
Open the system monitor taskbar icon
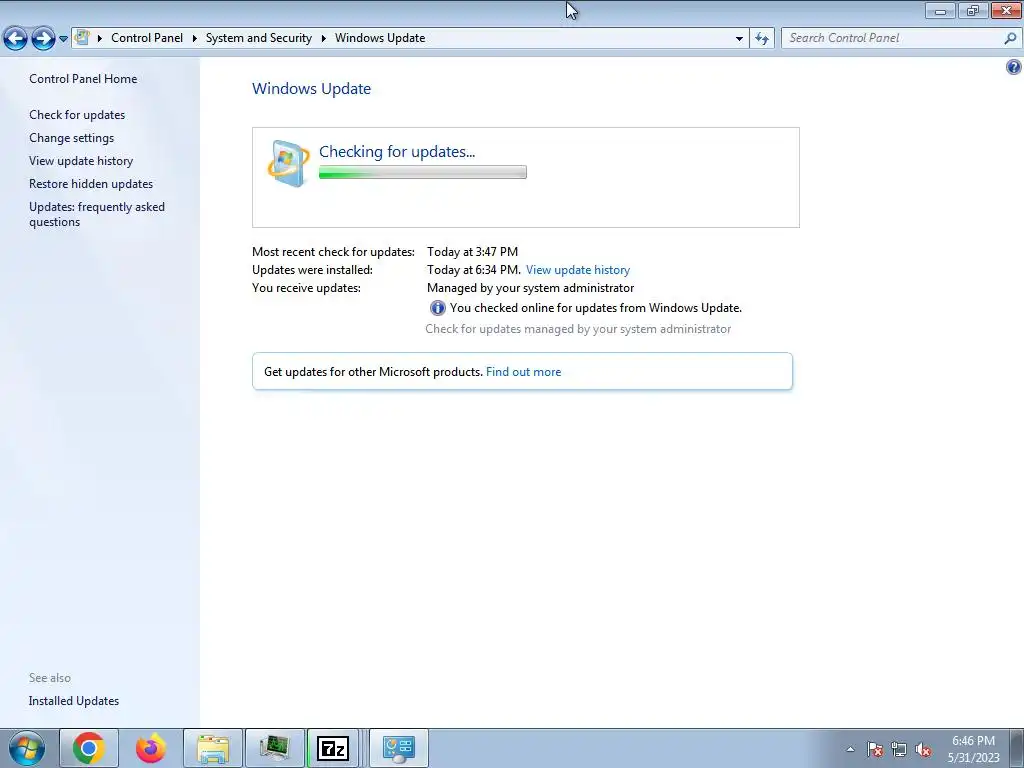(x=274, y=748)
